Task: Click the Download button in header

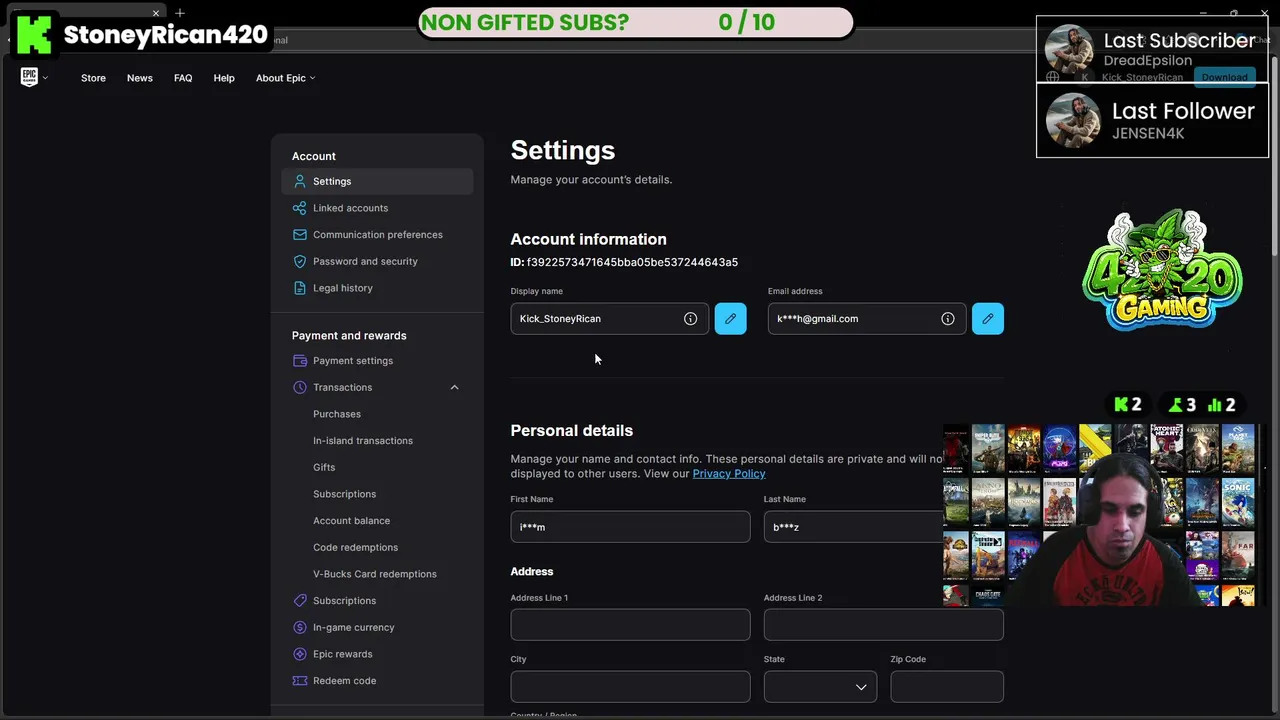Action: click(x=1224, y=77)
